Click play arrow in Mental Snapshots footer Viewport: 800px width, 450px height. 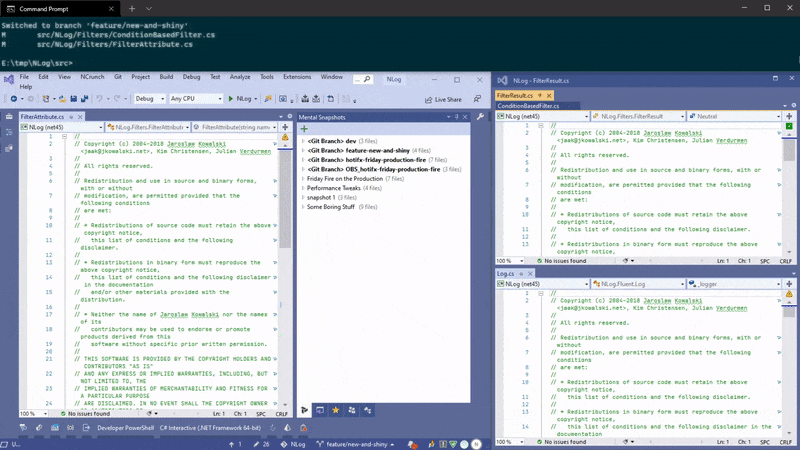pos(305,410)
